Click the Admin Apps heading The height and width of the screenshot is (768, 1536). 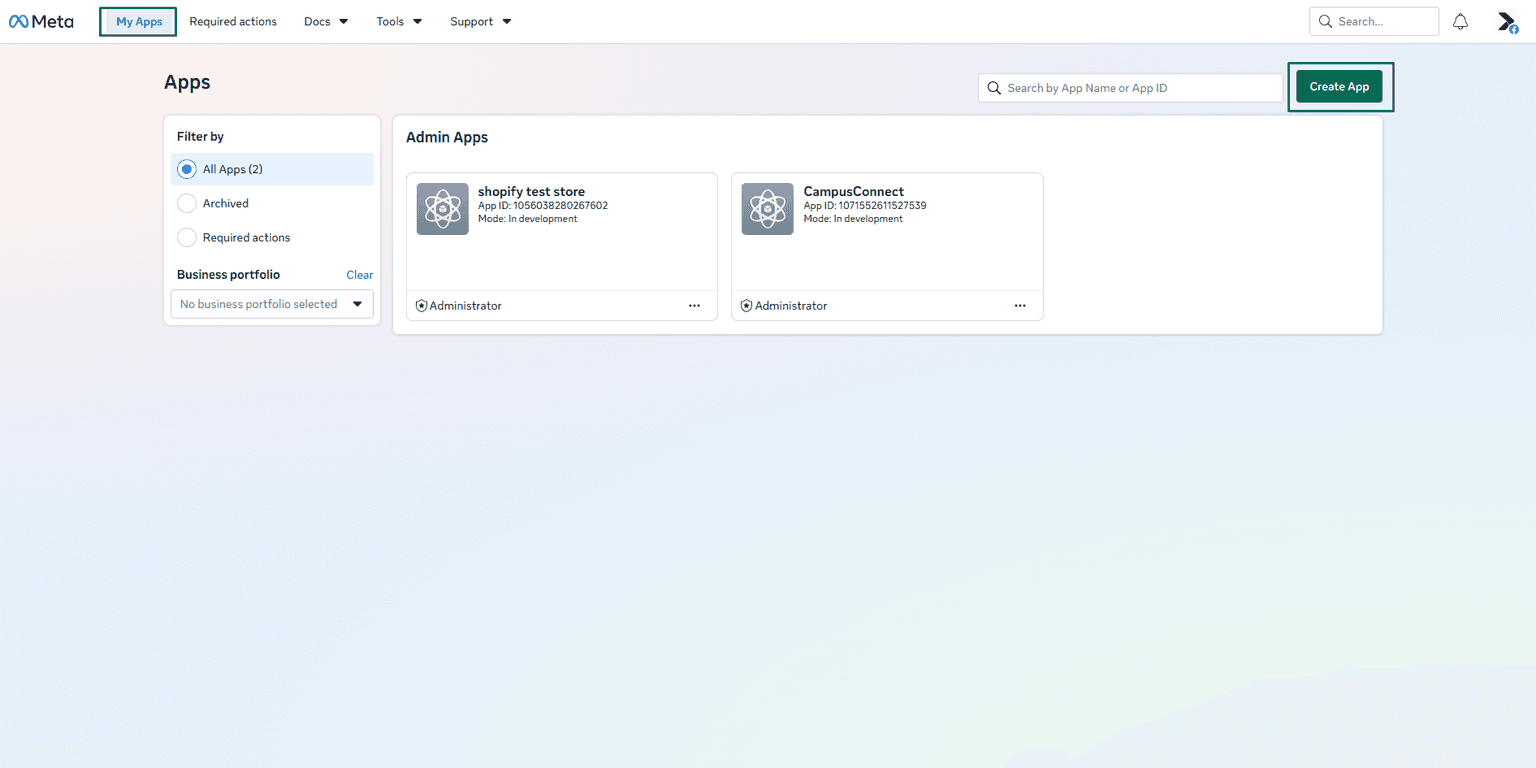coord(447,138)
